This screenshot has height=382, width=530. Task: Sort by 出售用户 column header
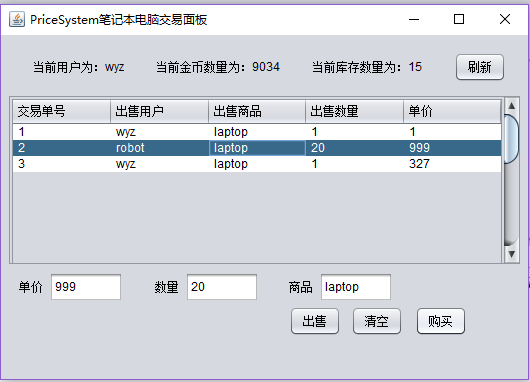pyautogui.click(x=160, y=111)
